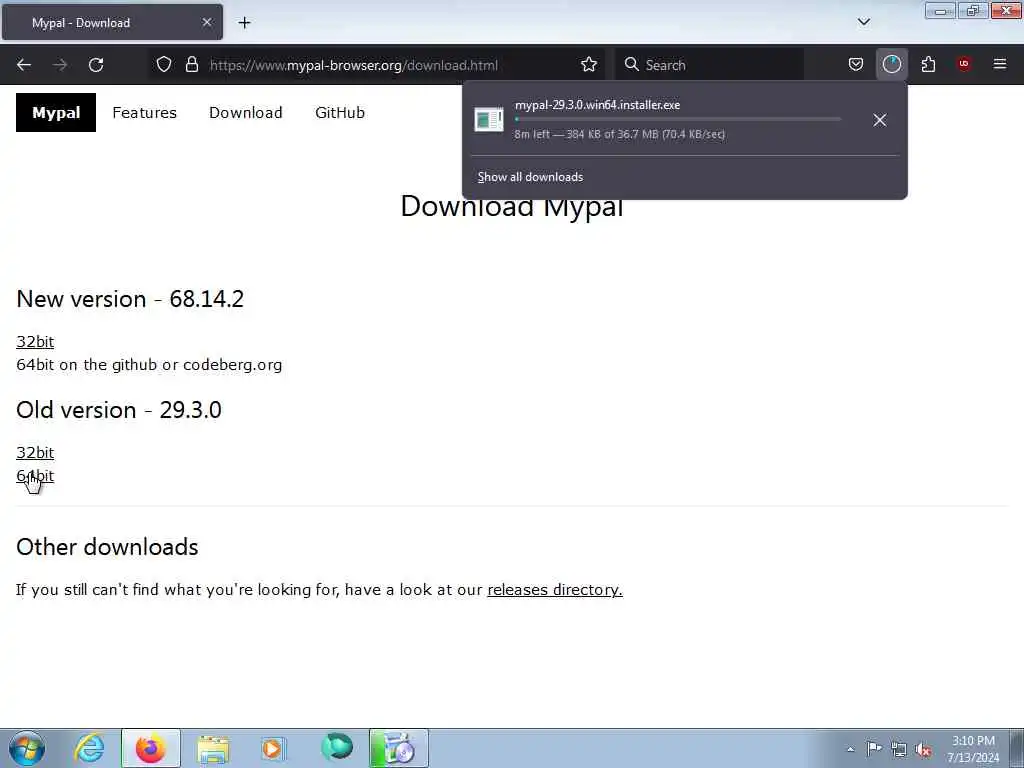
Task: Download old version 29.3.0 64bit
Action: pos(35,475)
